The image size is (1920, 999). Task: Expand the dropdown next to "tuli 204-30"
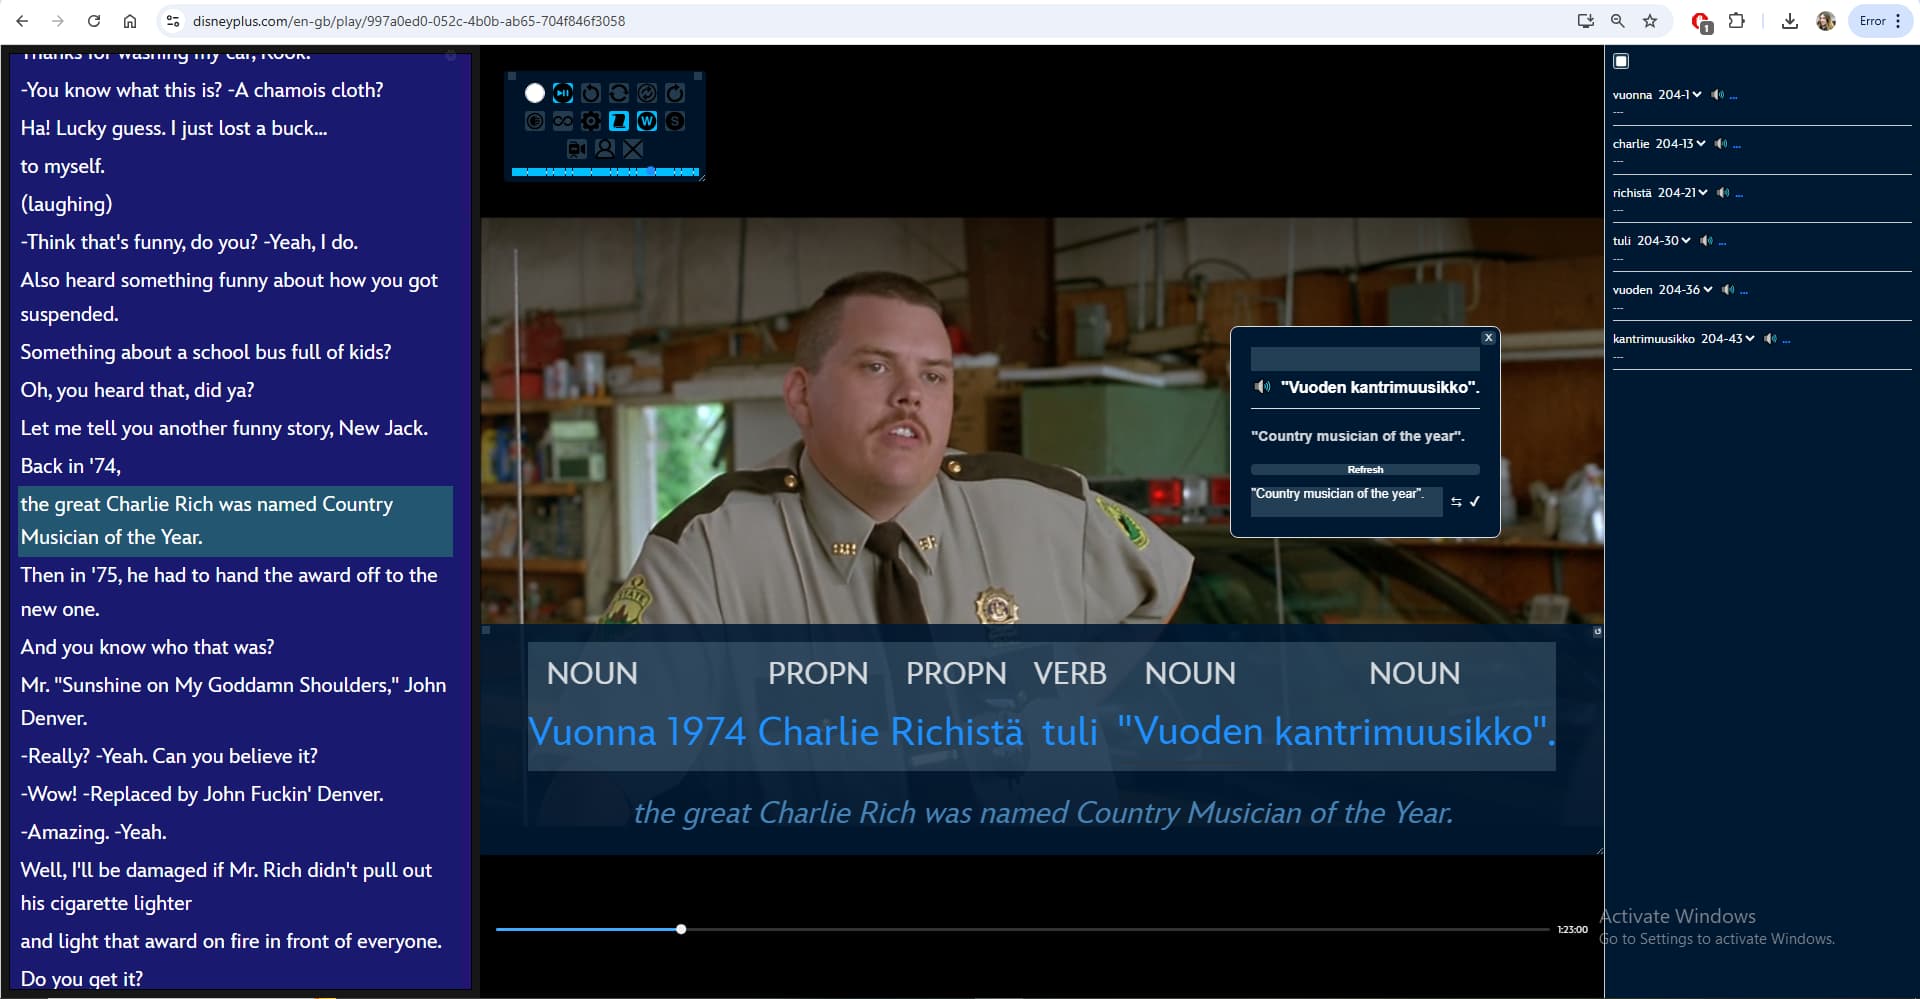(1686, 241)
